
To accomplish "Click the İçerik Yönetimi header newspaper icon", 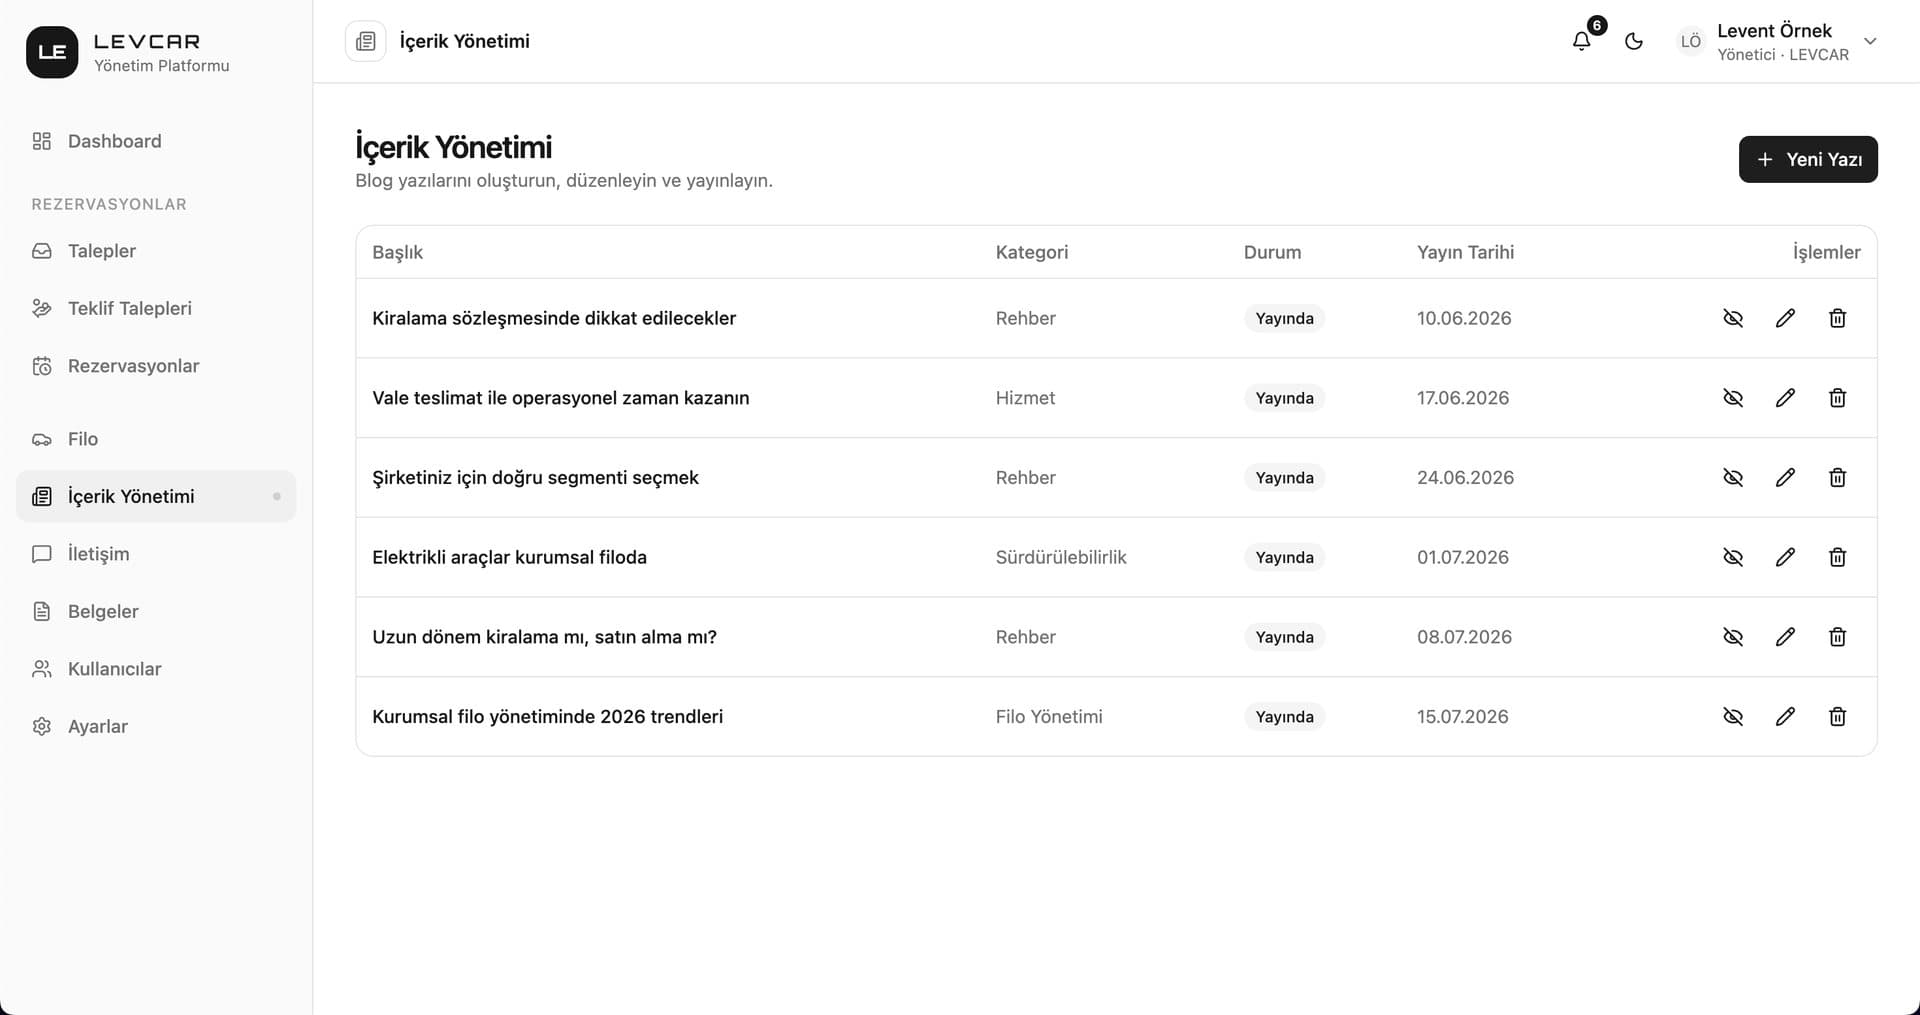I will point(365,41).
